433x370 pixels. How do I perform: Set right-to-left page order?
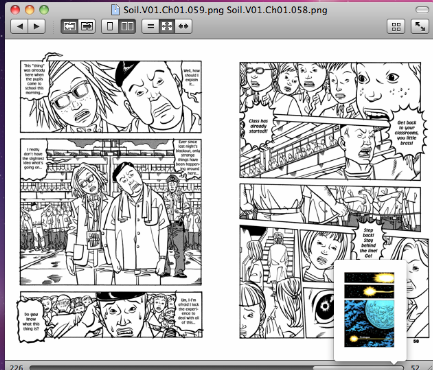tap(69, 26)
